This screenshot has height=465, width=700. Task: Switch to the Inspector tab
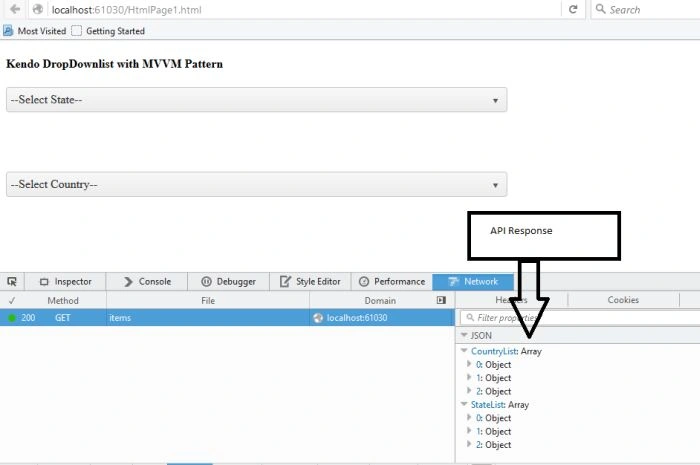pos(66,282)
